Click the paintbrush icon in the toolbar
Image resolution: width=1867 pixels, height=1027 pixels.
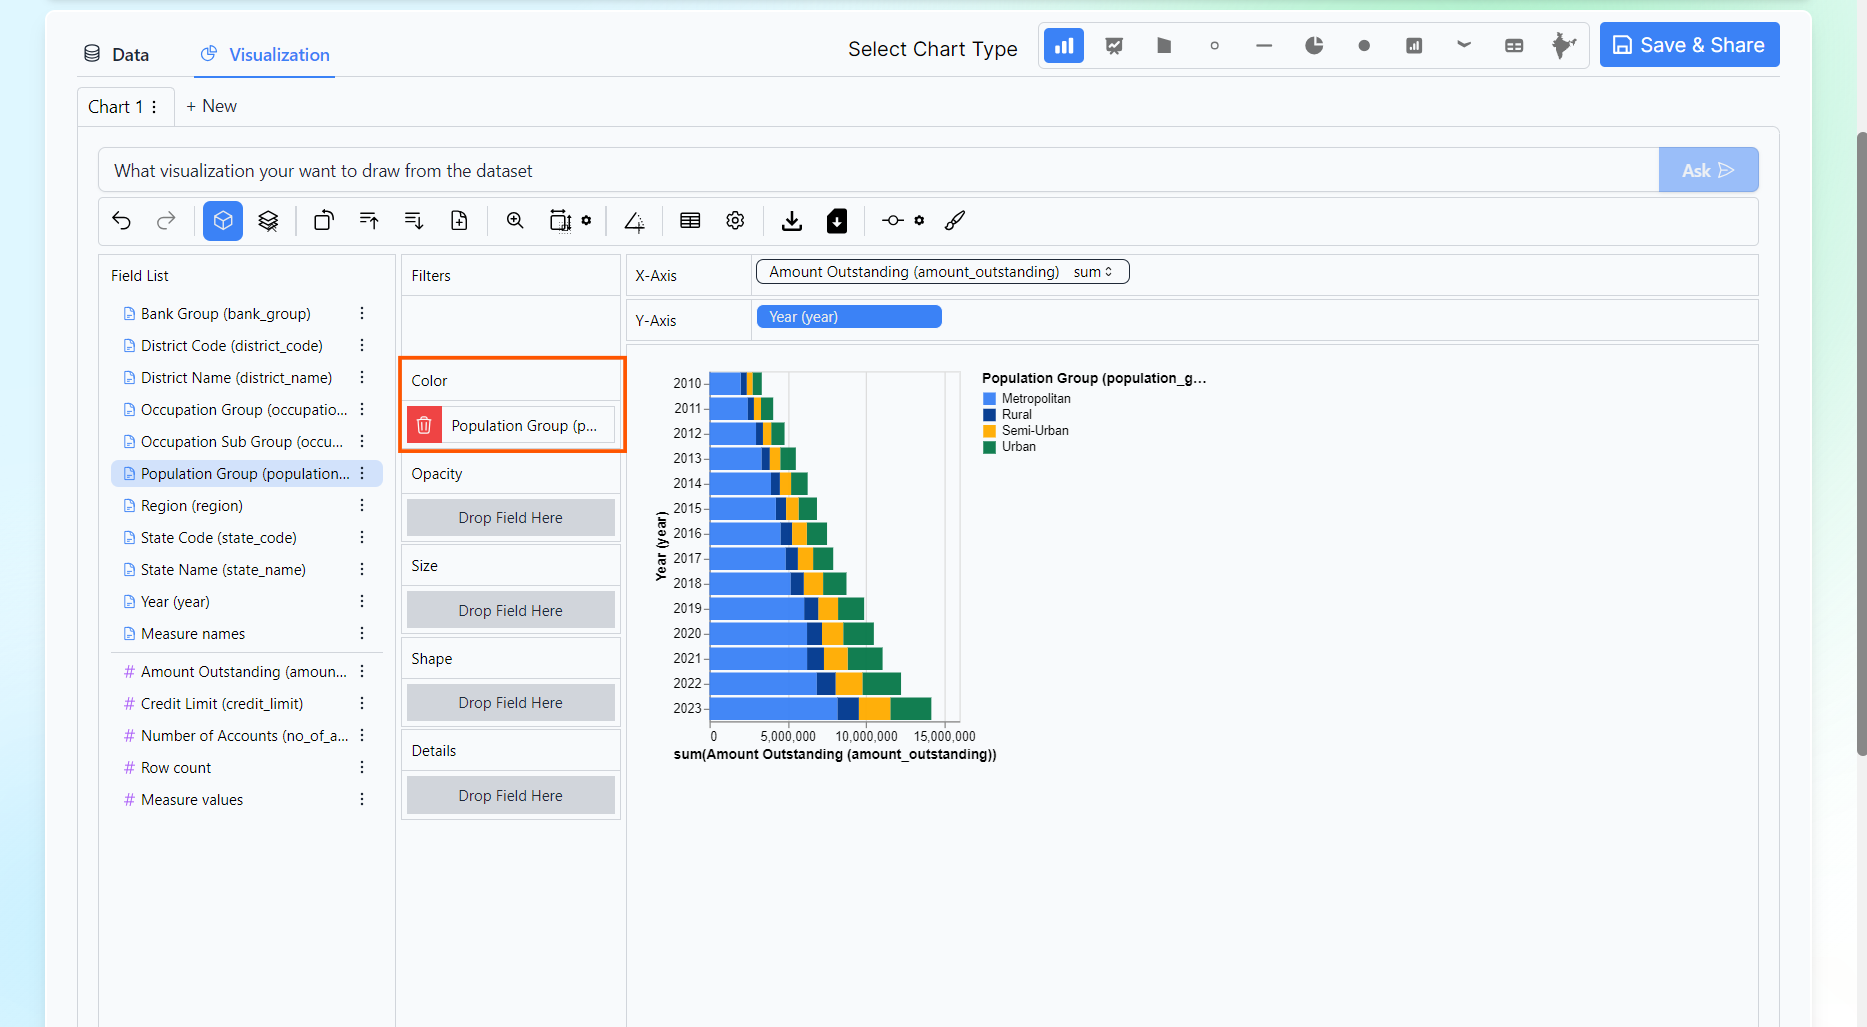(955, 221)
